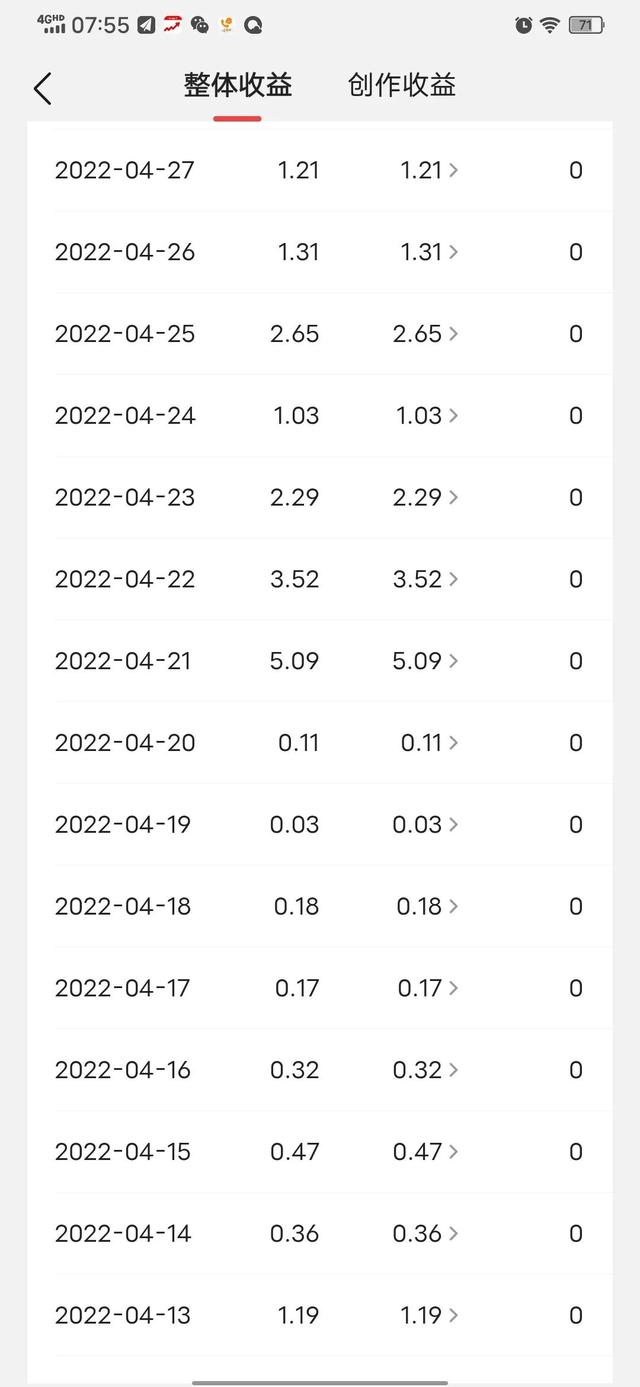This screenshot has height=1387, width=640.
Task: Select the 2022-04-24 date row
Action: coord(125,416)
